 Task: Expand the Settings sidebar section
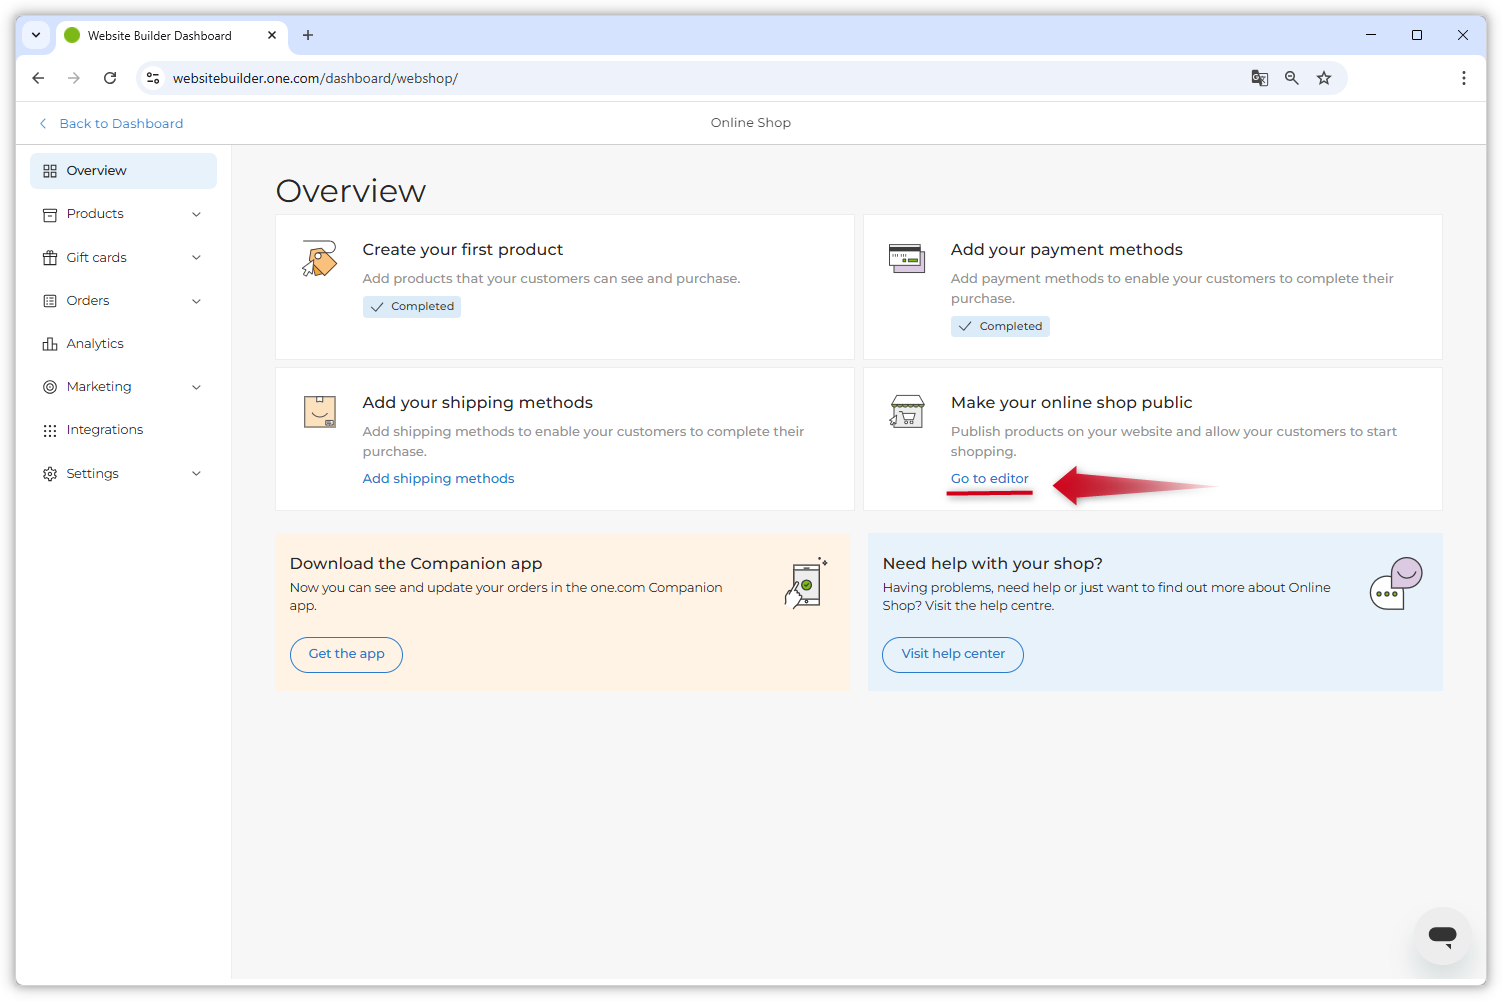coord(195,473)
